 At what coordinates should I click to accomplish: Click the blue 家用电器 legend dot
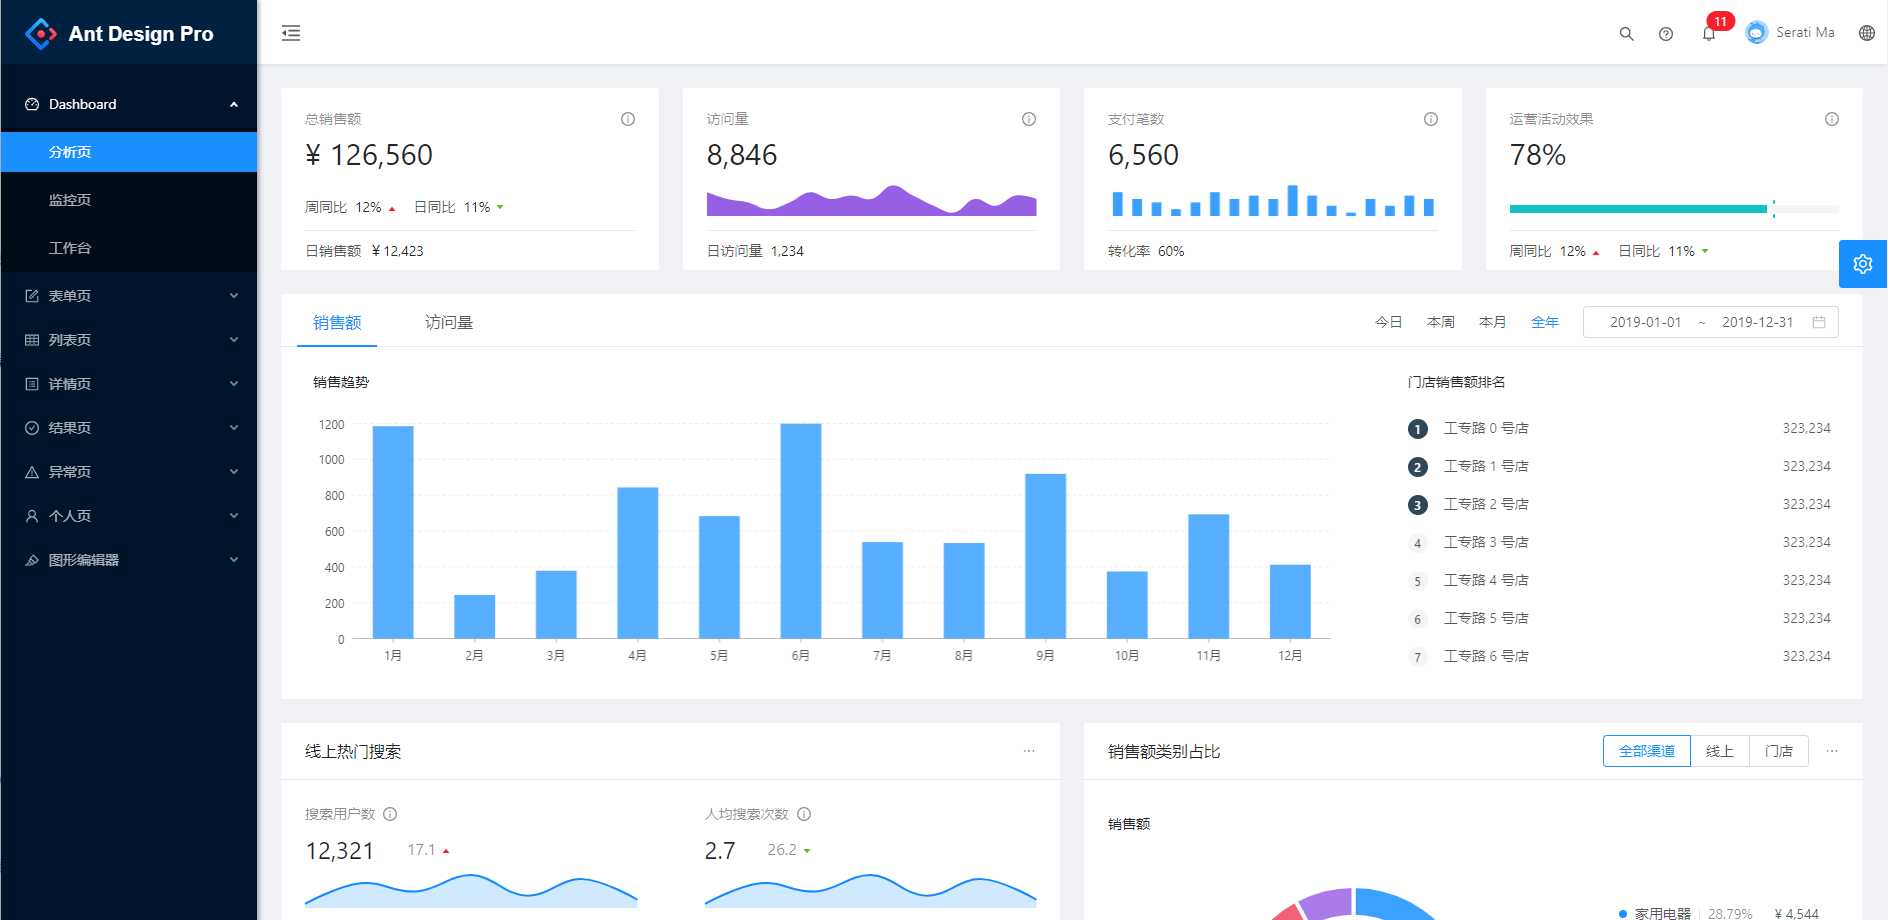point(1622,913)
